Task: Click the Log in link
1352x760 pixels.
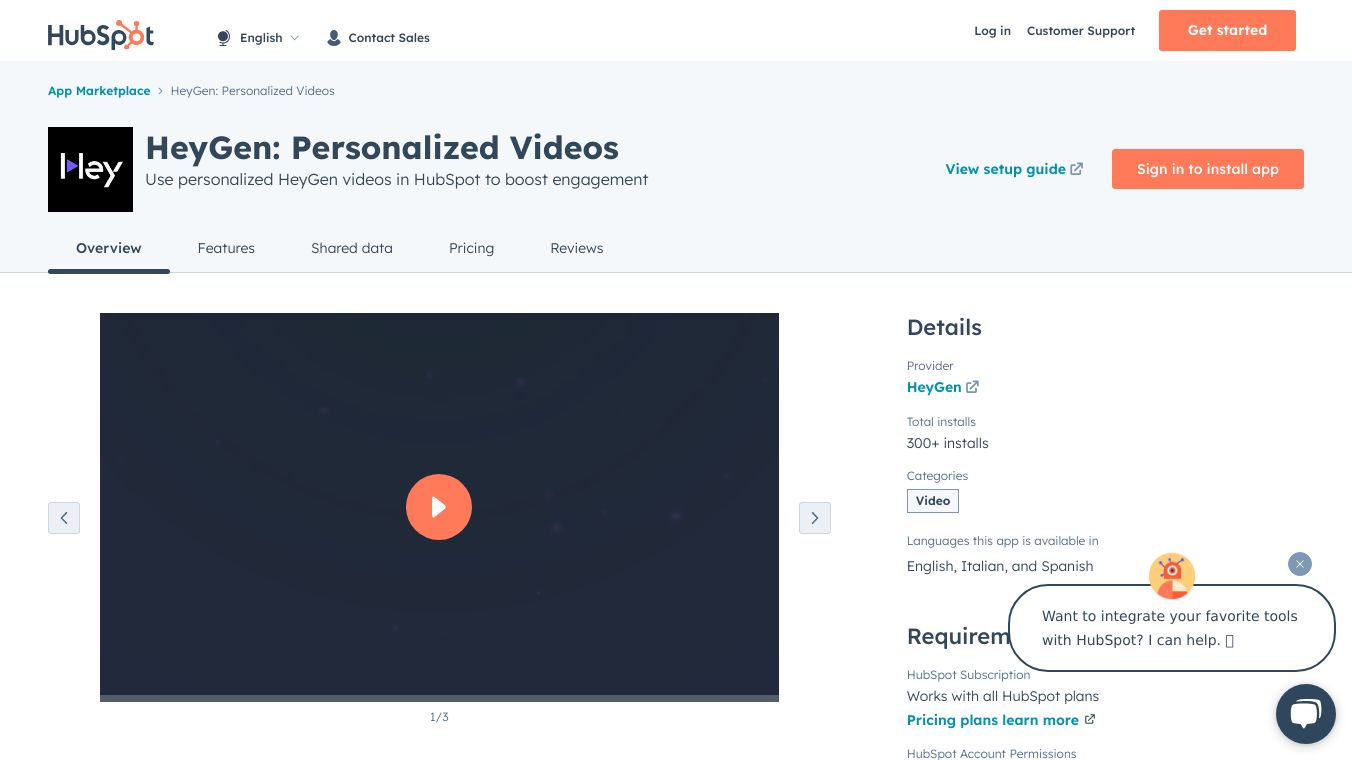Action: pos(992,31)
